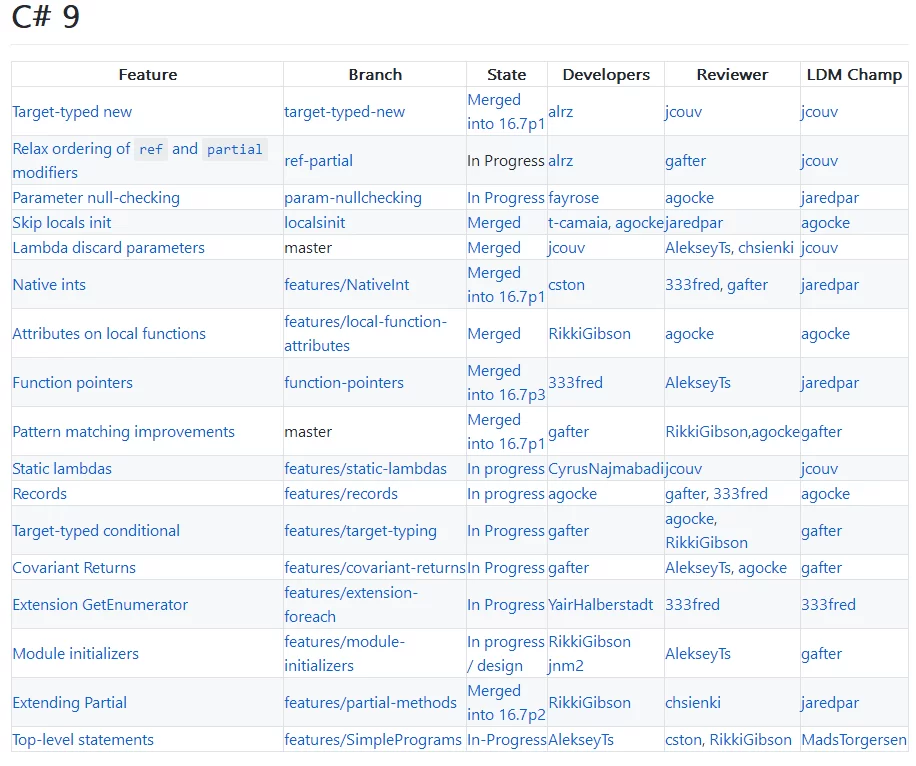Viewport: 916px width, 766px height.
Task: Click the ref-partial branch link
Action: tap(318, 161)
